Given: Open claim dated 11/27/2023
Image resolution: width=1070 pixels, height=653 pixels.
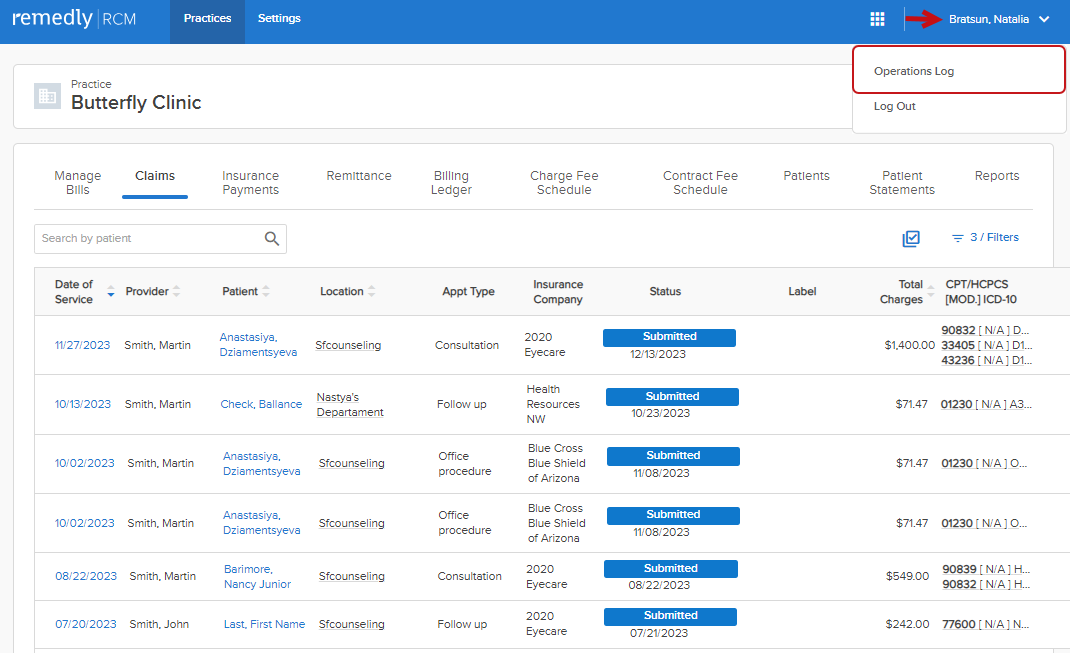Looking at the screenshot, I should (82, 345).
